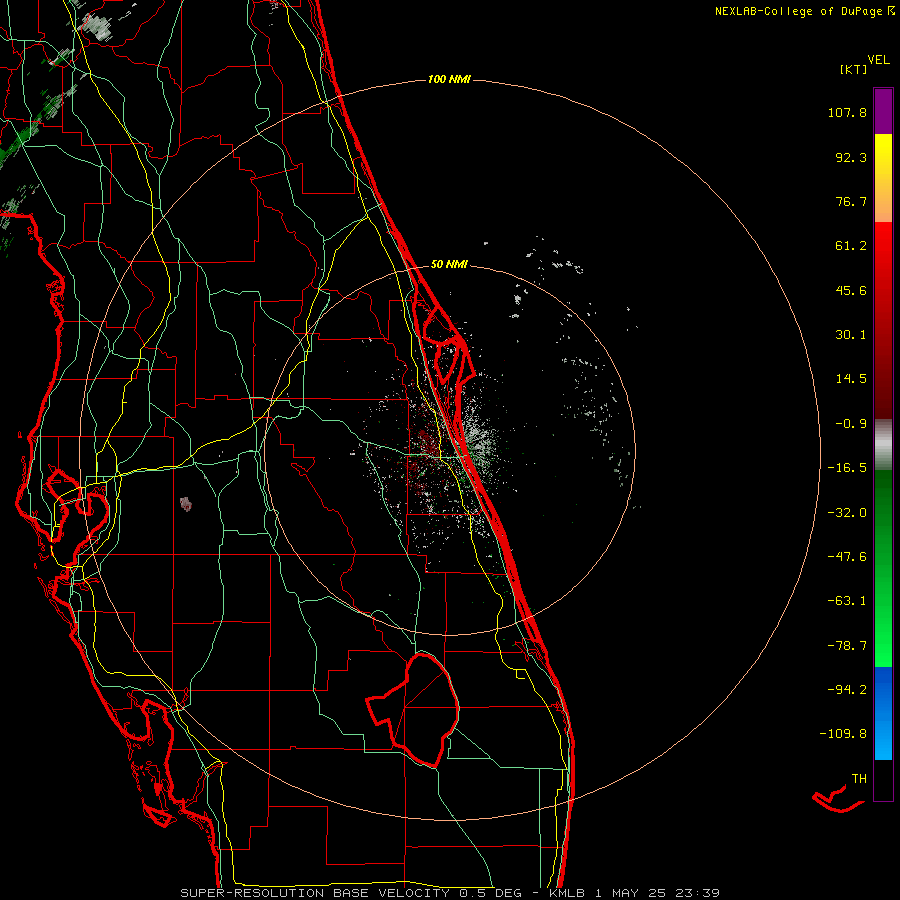Image resolution: width=900 pixels, height=900 pixels.
Task: Click the KMLB station identifier in the caption
Action: tap(568, 893)
